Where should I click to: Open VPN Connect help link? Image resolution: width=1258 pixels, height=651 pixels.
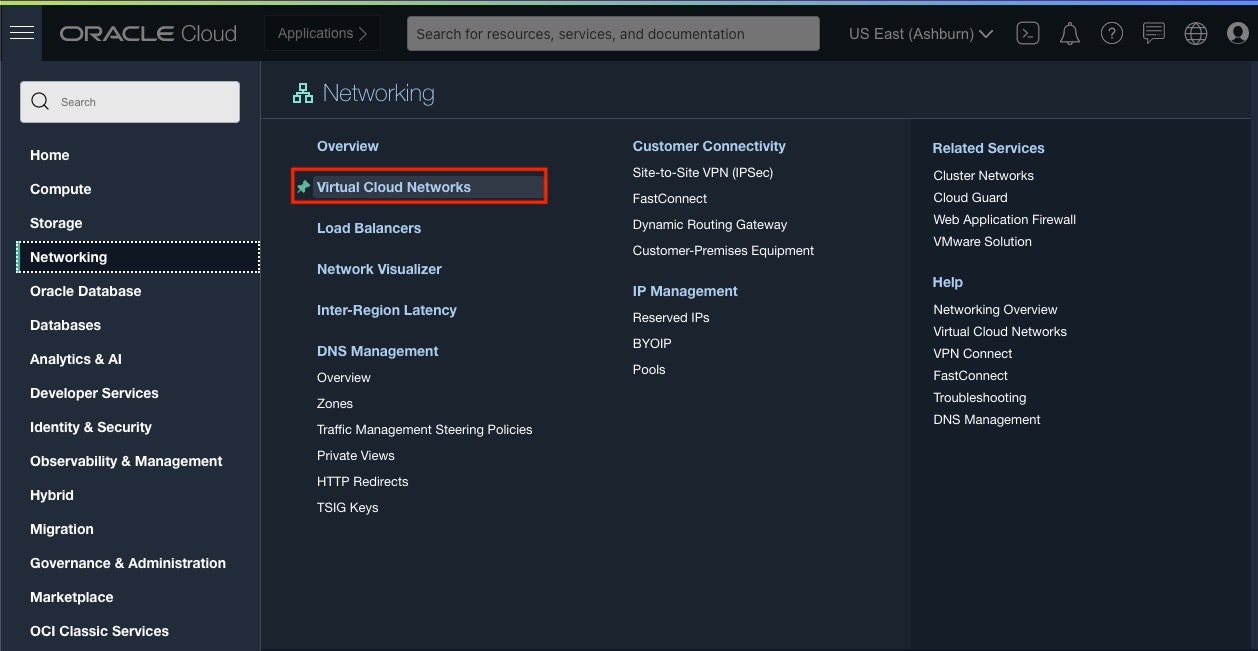coord(973,353)
